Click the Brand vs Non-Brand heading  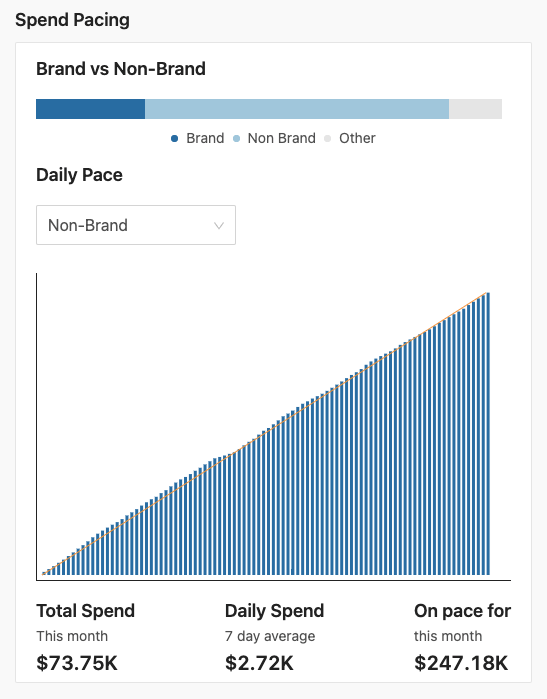[x=121, y=69]
